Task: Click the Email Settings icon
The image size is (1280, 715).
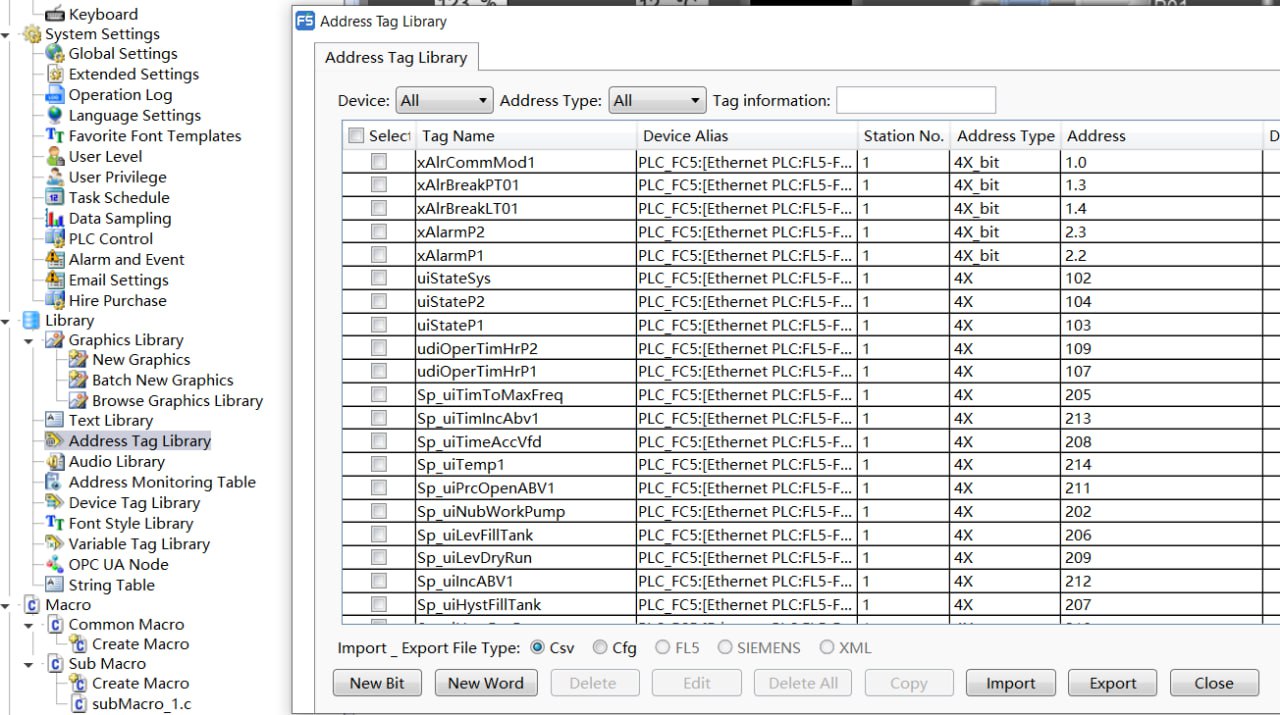Action: [55, 281]
